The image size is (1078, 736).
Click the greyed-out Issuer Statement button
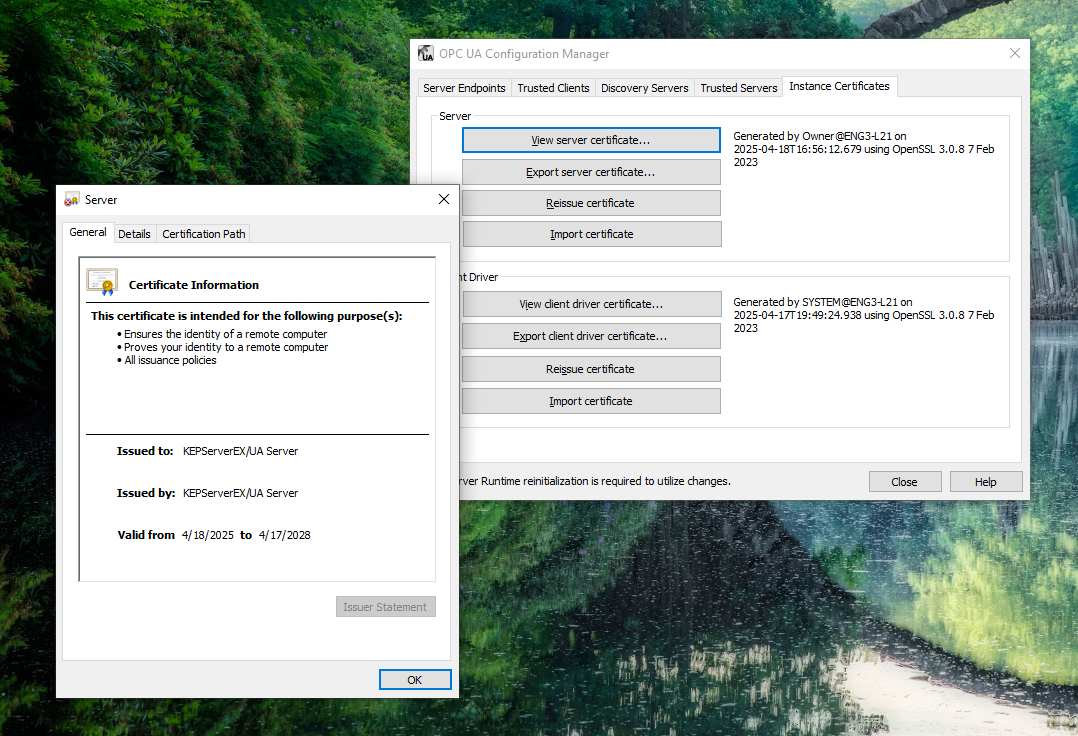pos(385,607)
